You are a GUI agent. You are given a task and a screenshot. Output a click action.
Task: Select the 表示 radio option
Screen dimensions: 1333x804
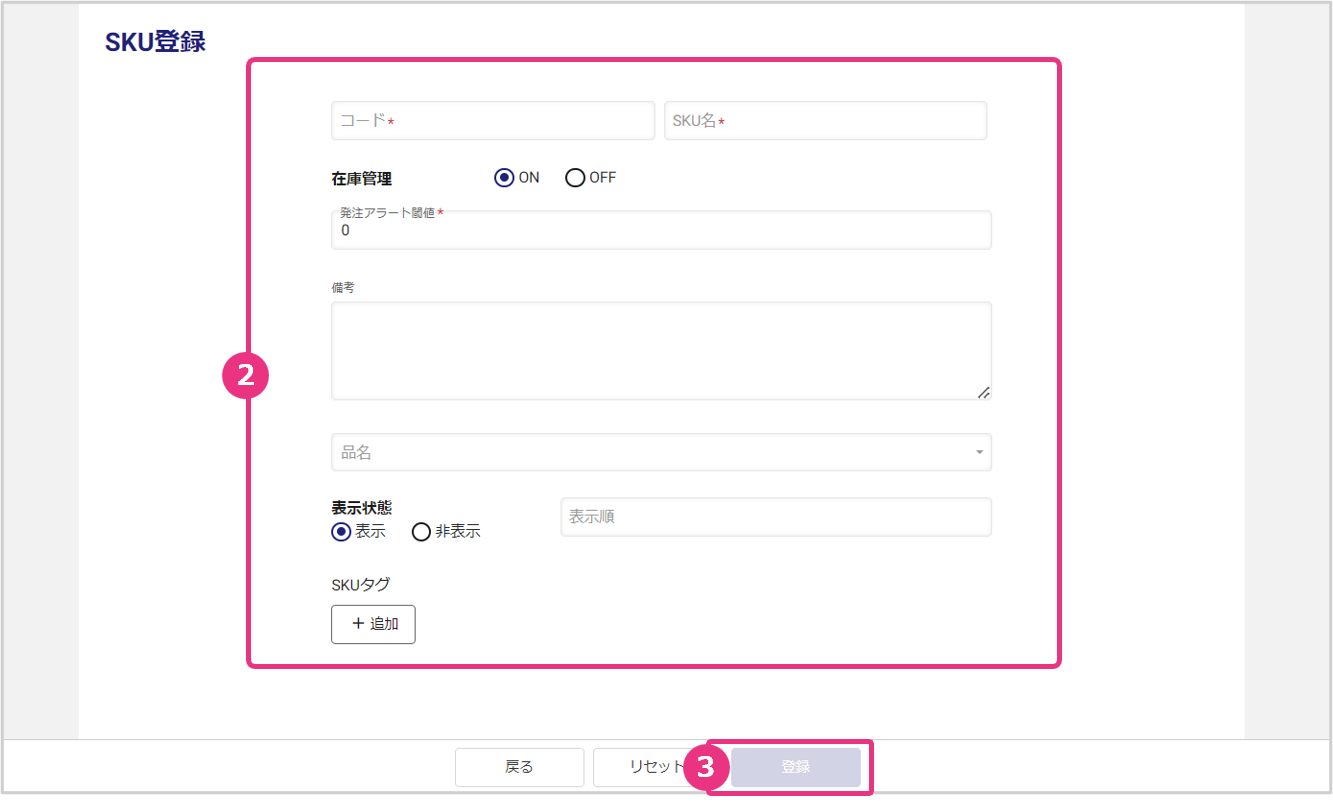point(341,532)
